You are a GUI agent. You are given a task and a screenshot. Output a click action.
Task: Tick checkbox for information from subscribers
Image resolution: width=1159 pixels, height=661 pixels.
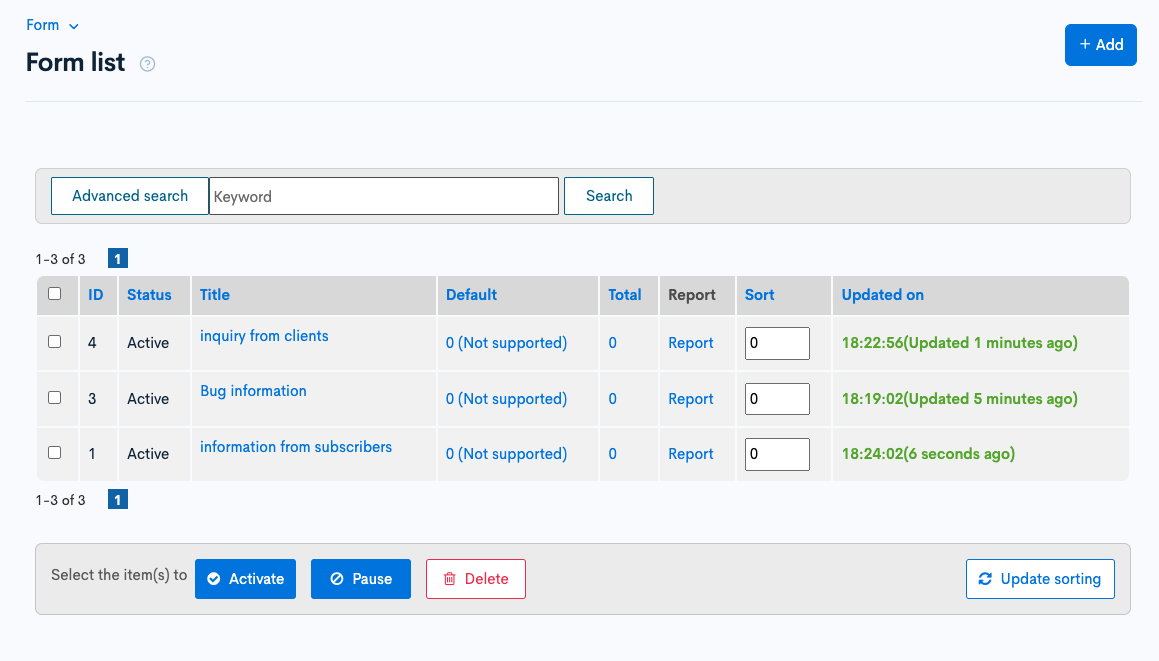(x=55, y=453)
